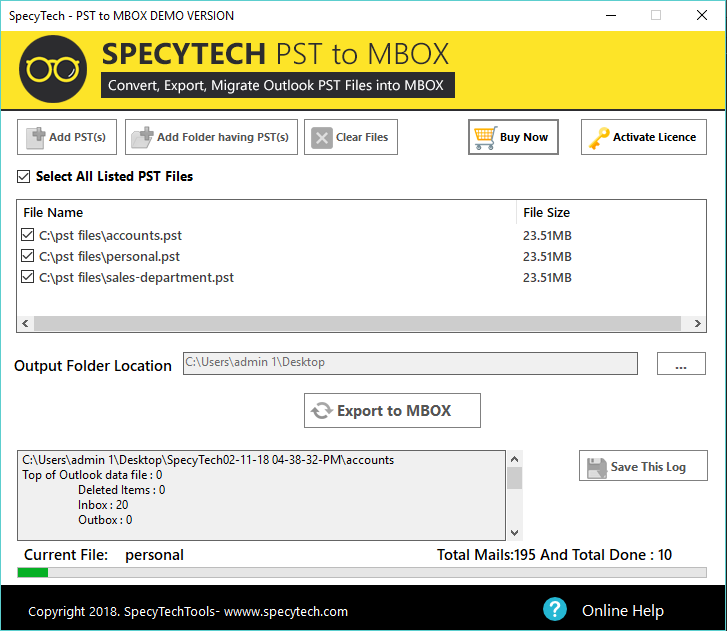The width and height of the screenshot is (727, 631).
Task: Click Add Folder having PST(s) button
Action: pos(211,137)
